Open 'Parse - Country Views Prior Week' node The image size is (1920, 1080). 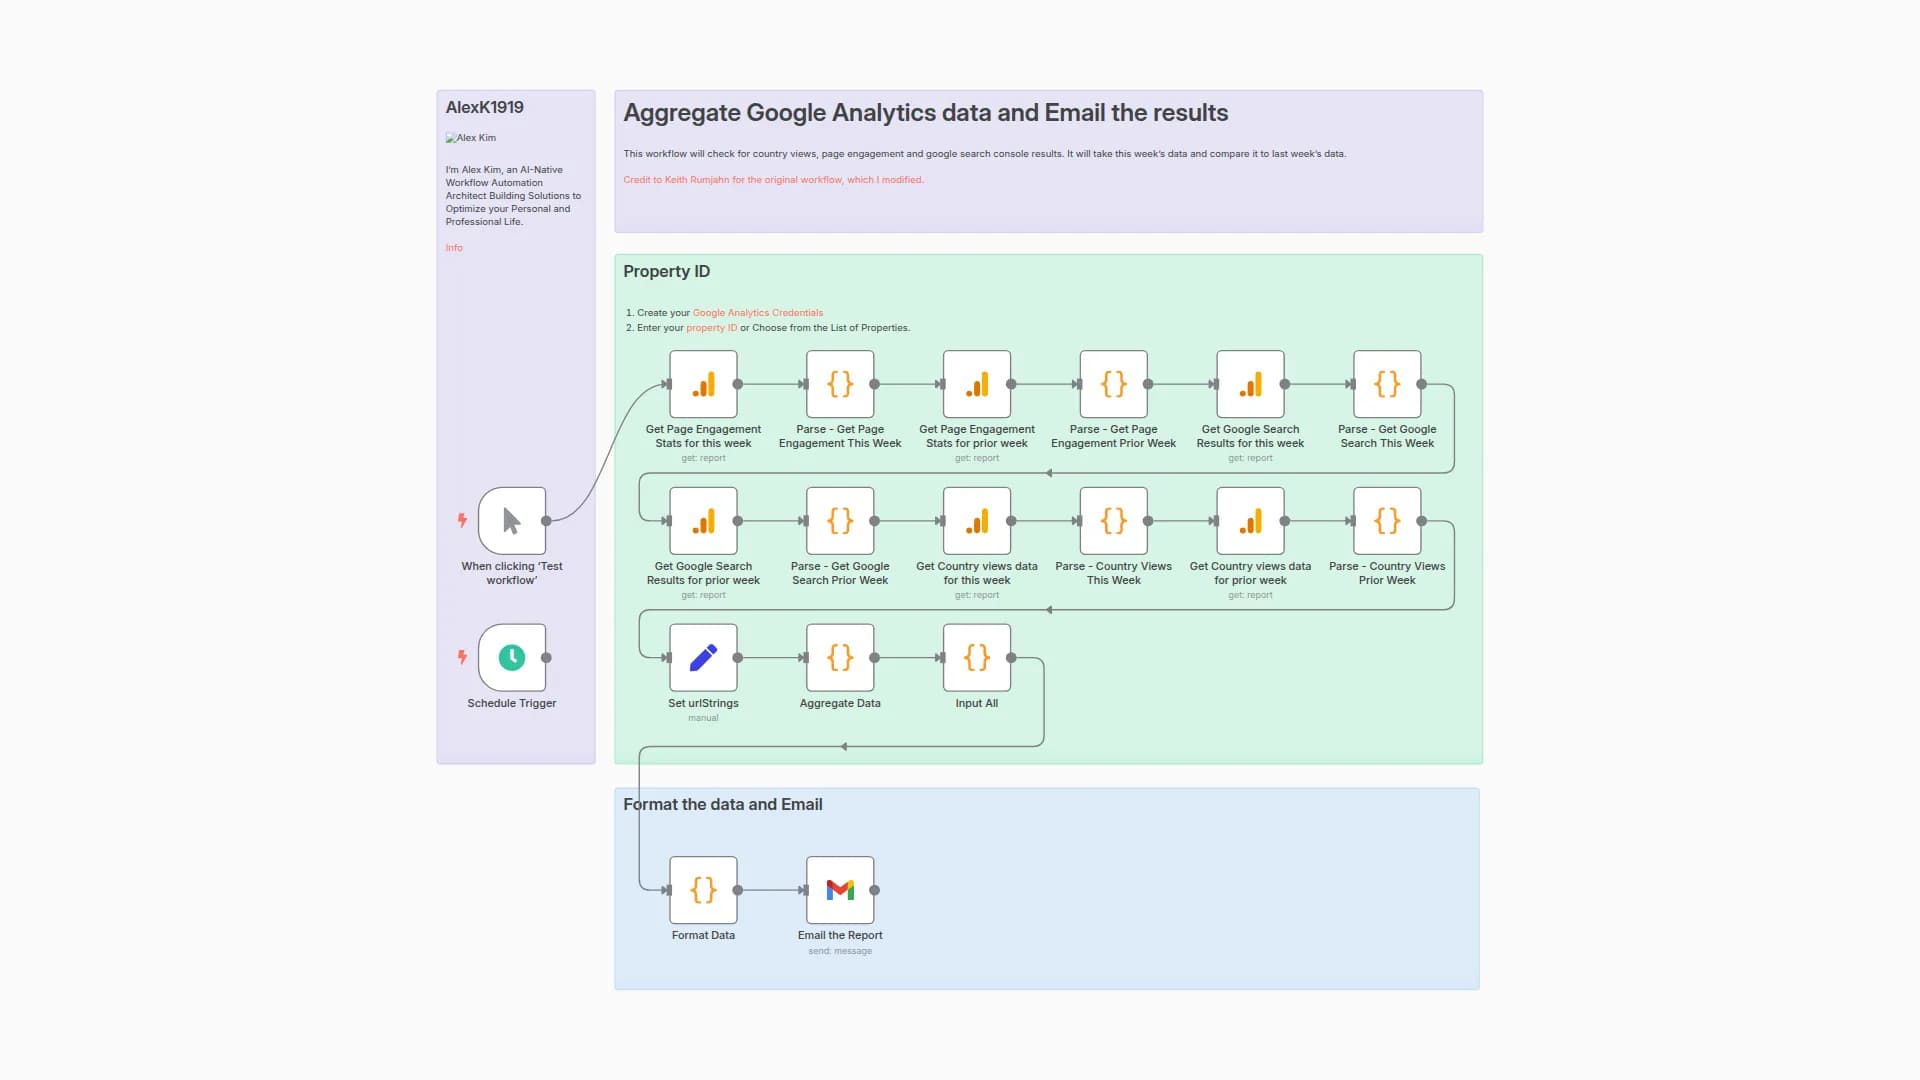1387,521
